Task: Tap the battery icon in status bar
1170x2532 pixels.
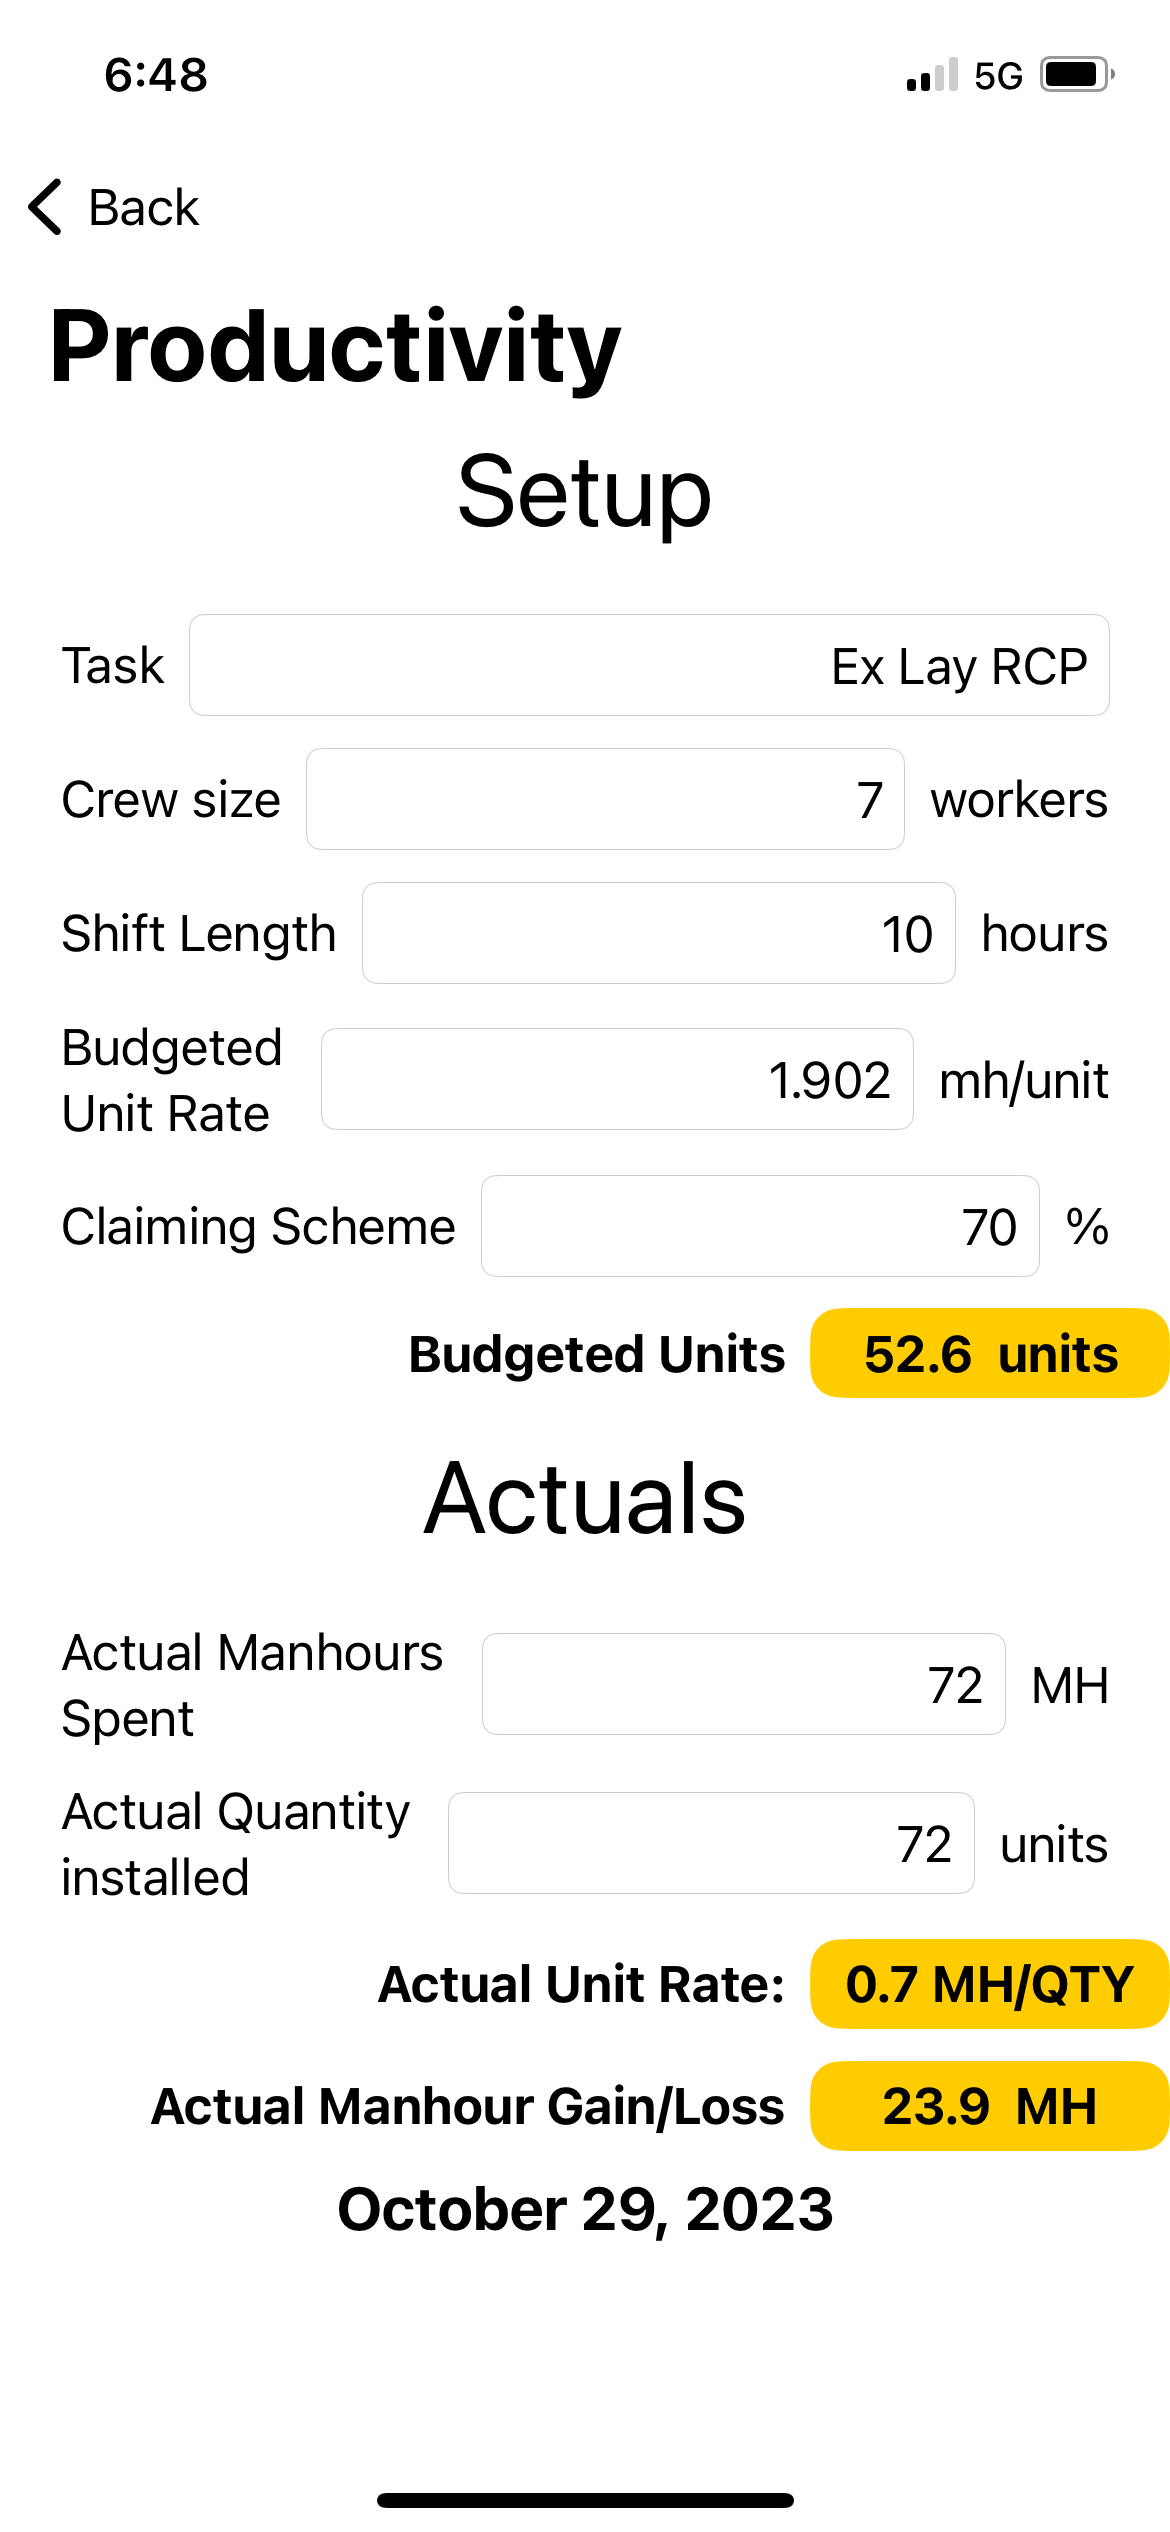Action: point(1077,75)
